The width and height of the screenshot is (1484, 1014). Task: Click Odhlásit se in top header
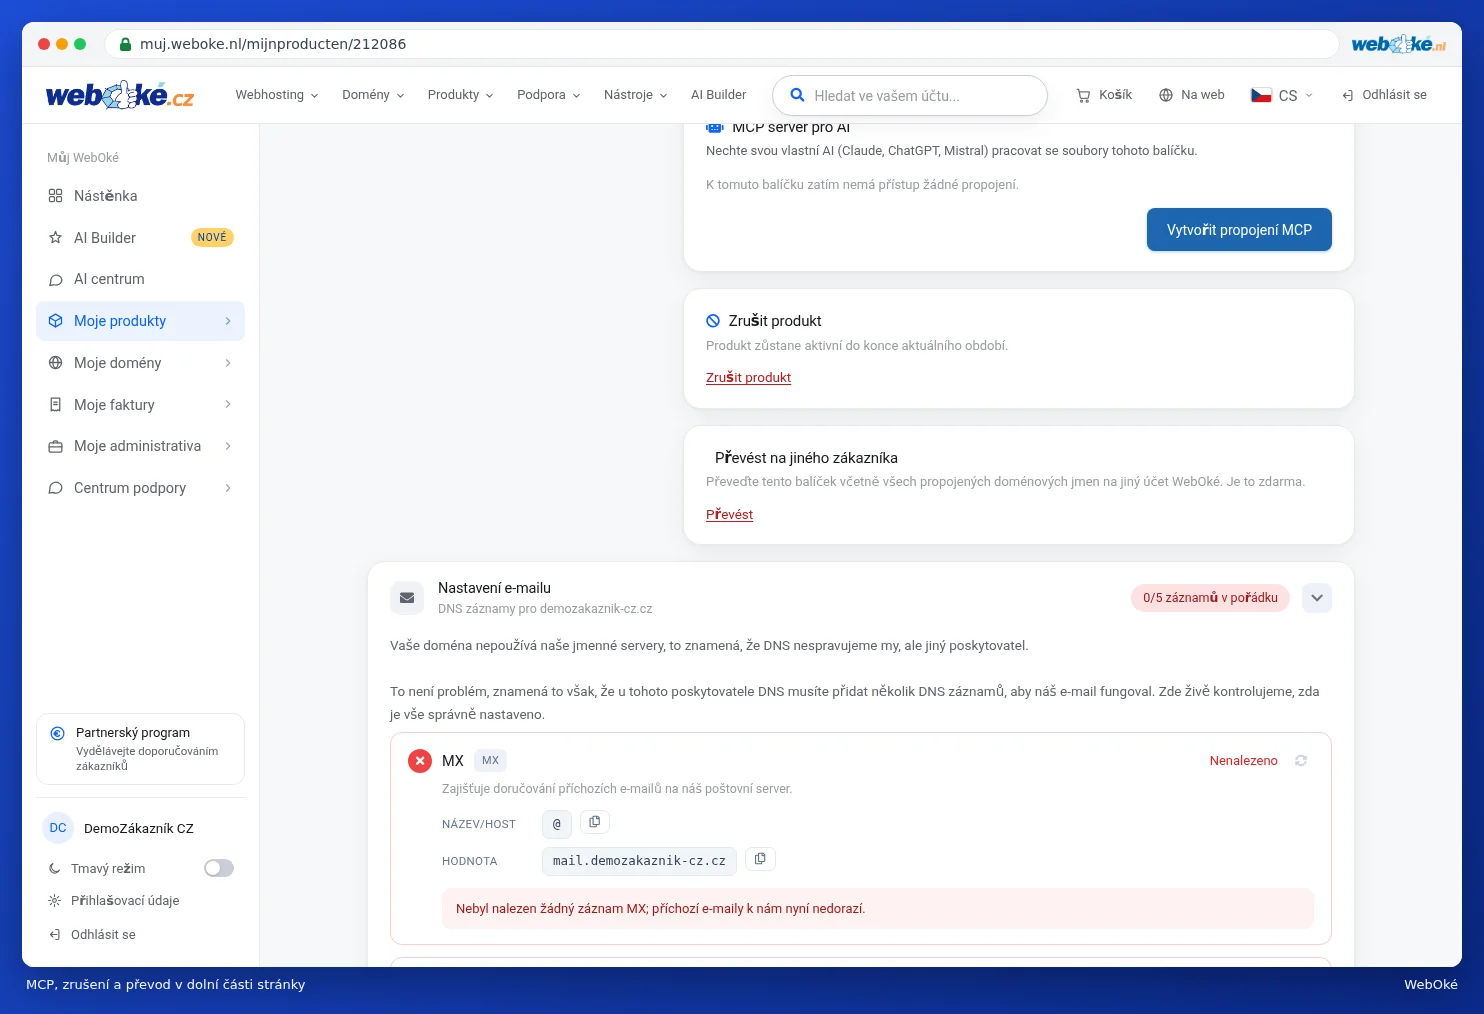click(x=1384, y=95)
